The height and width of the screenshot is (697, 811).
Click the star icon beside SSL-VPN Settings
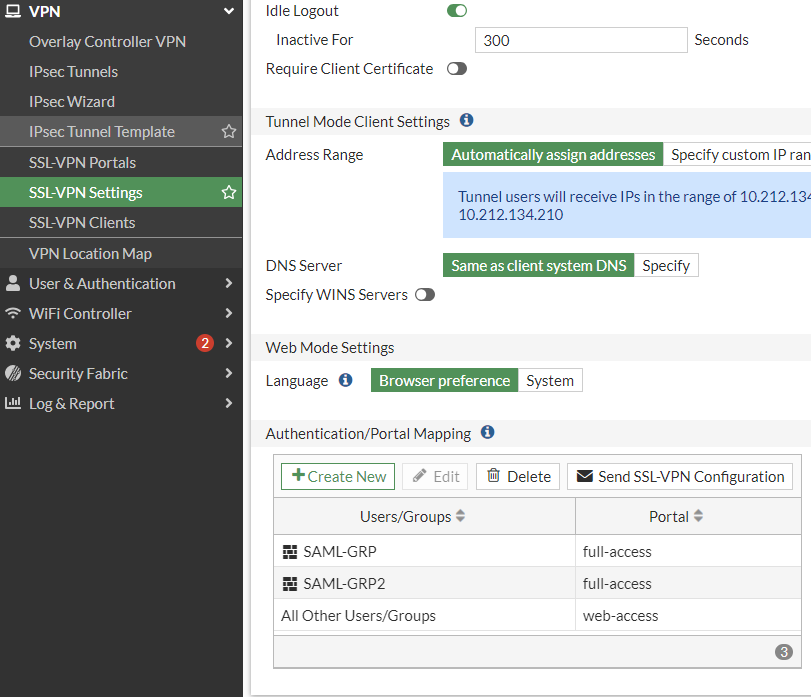pyautogui.click(x=228, y=193)
